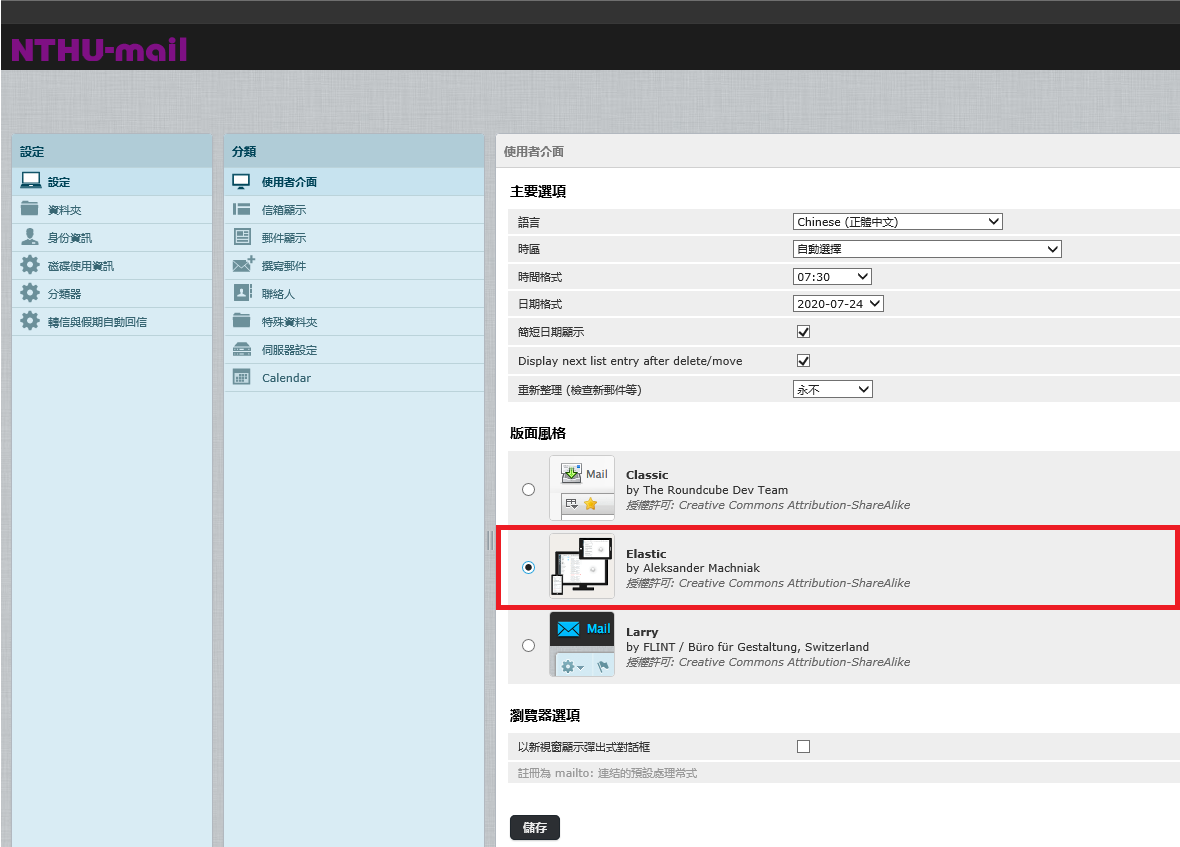
Task: Click the contact icon beside 聯絡人
Action: 242,293
